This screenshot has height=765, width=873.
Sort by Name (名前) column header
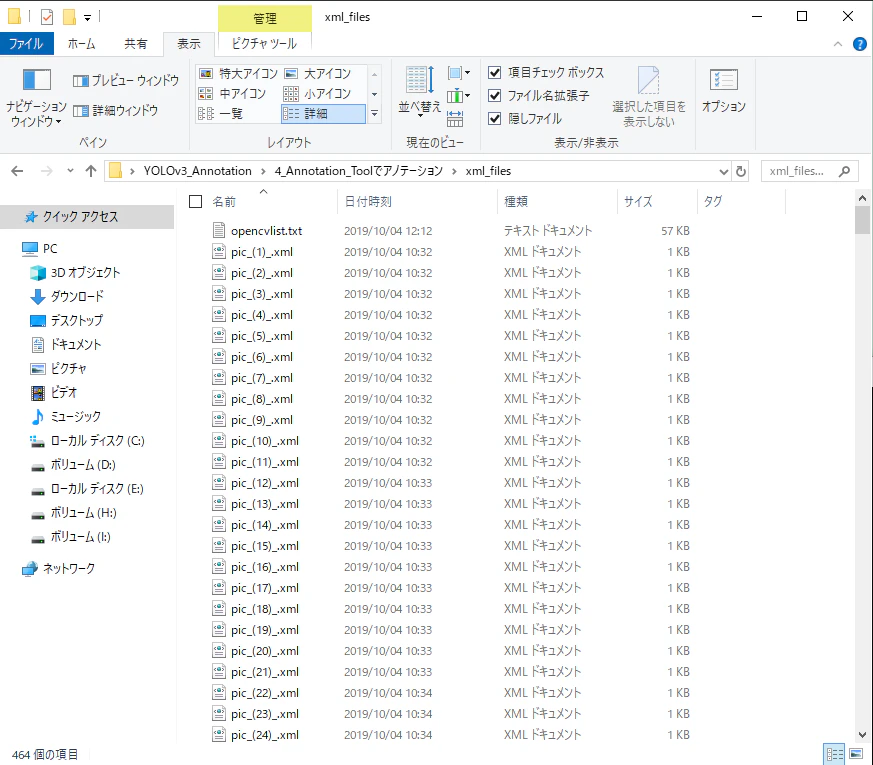click(x=224, y=202)
